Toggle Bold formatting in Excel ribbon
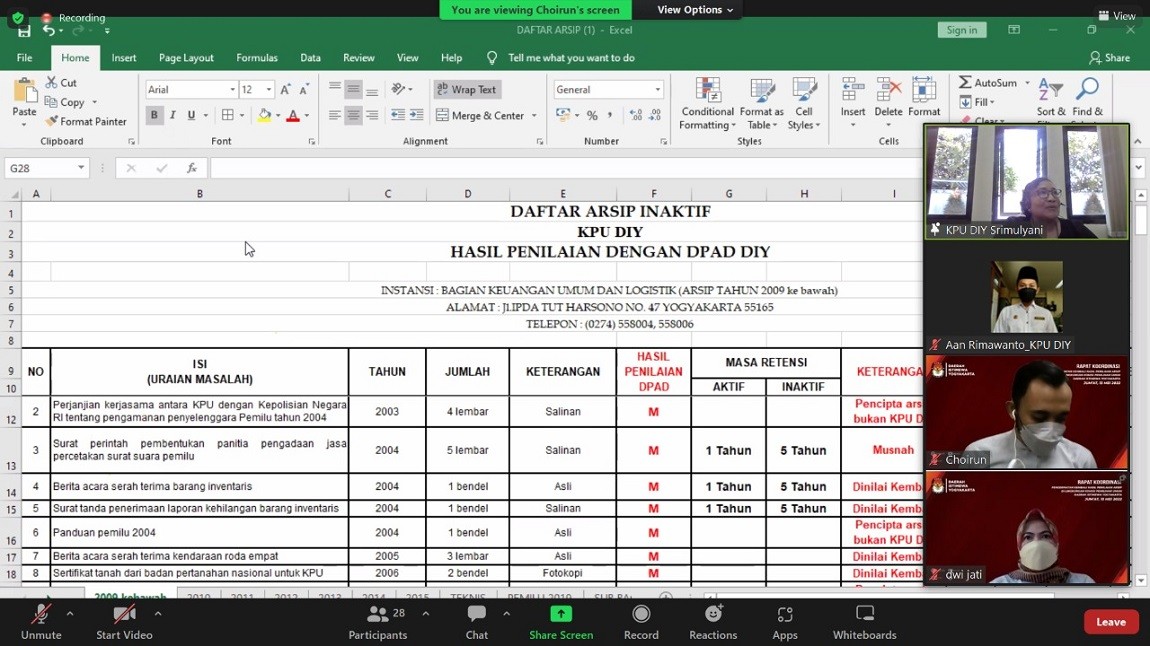1150x646 pixels. (x=154, y=116)
